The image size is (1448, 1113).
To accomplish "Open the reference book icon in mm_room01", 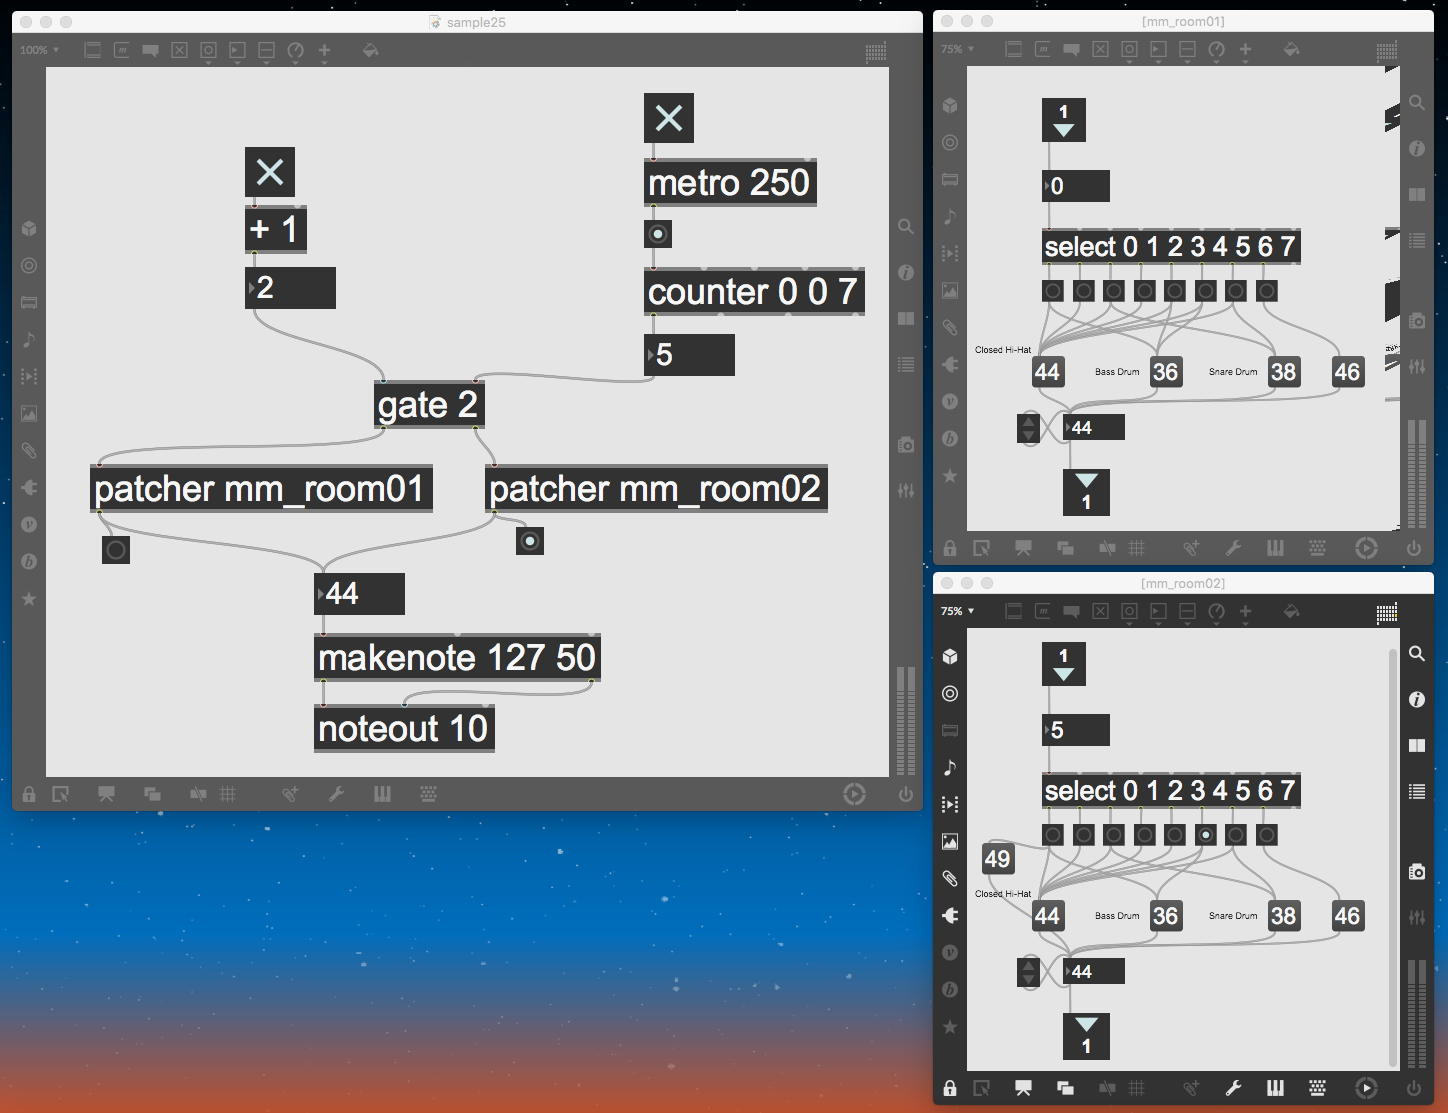I will tap(1417, 194).
